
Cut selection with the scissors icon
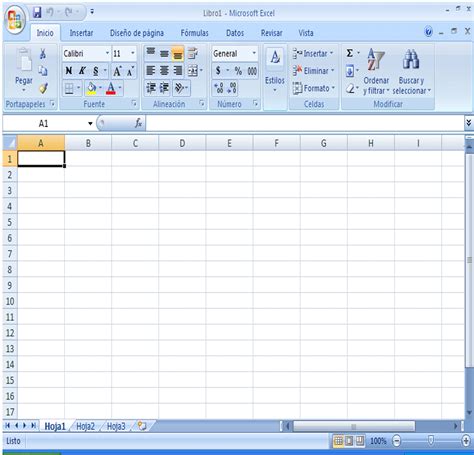(43, 53)
